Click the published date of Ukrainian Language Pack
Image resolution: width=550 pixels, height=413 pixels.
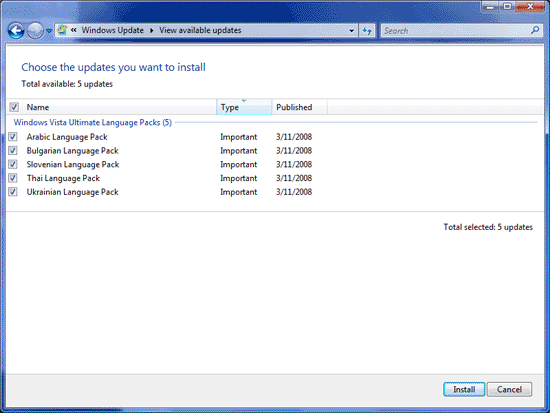tap(294, 192)
